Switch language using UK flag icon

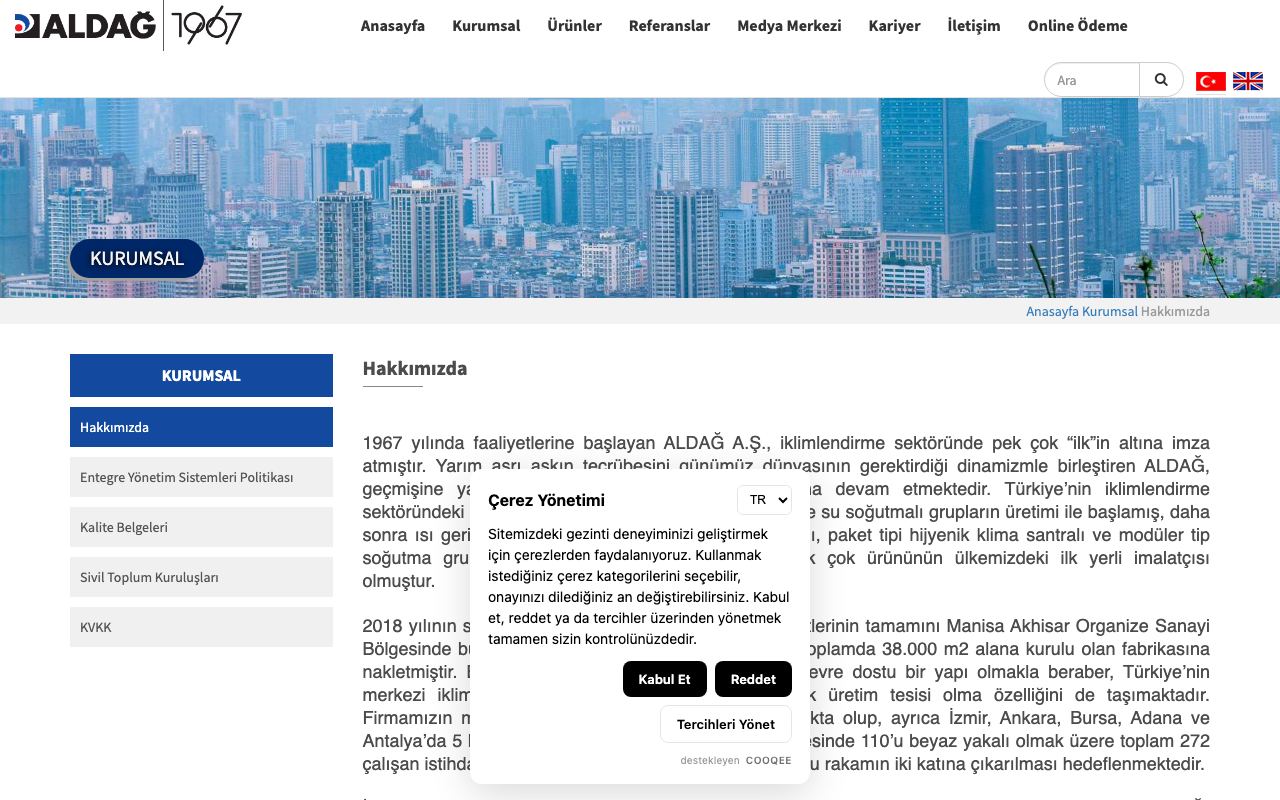pos(1248,81)
